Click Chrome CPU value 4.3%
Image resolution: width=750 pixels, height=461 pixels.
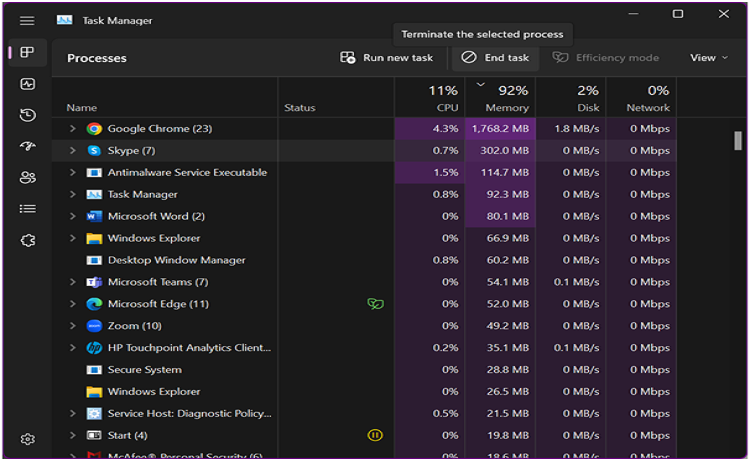click(x=445, y=129)
